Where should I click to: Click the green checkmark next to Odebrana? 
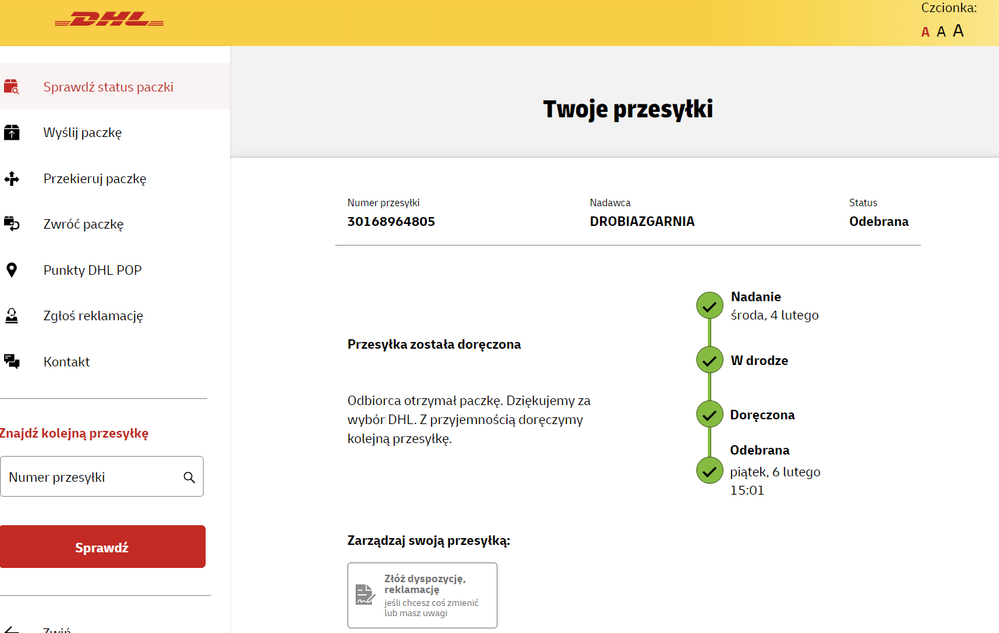[x=709, y=469]
